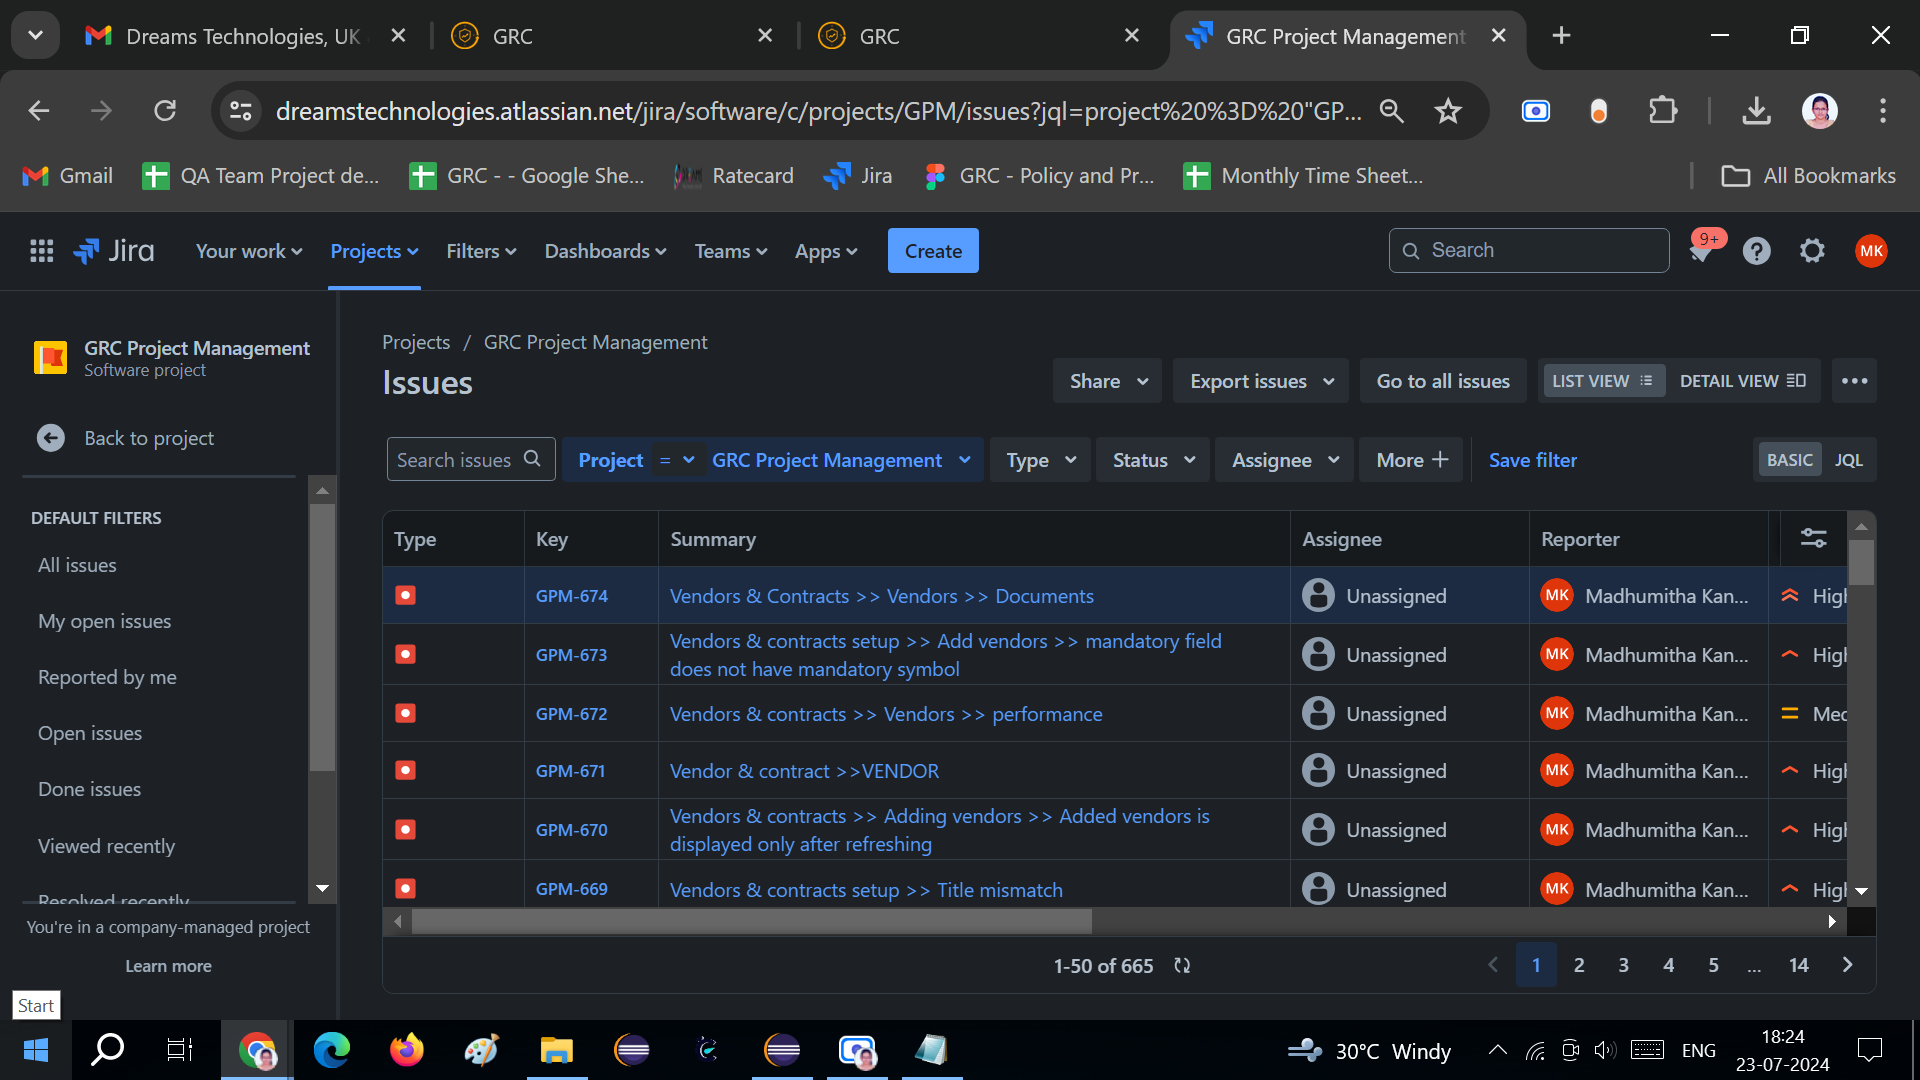
Task: Expand the Status filter dropdown
Action: 1153,460
